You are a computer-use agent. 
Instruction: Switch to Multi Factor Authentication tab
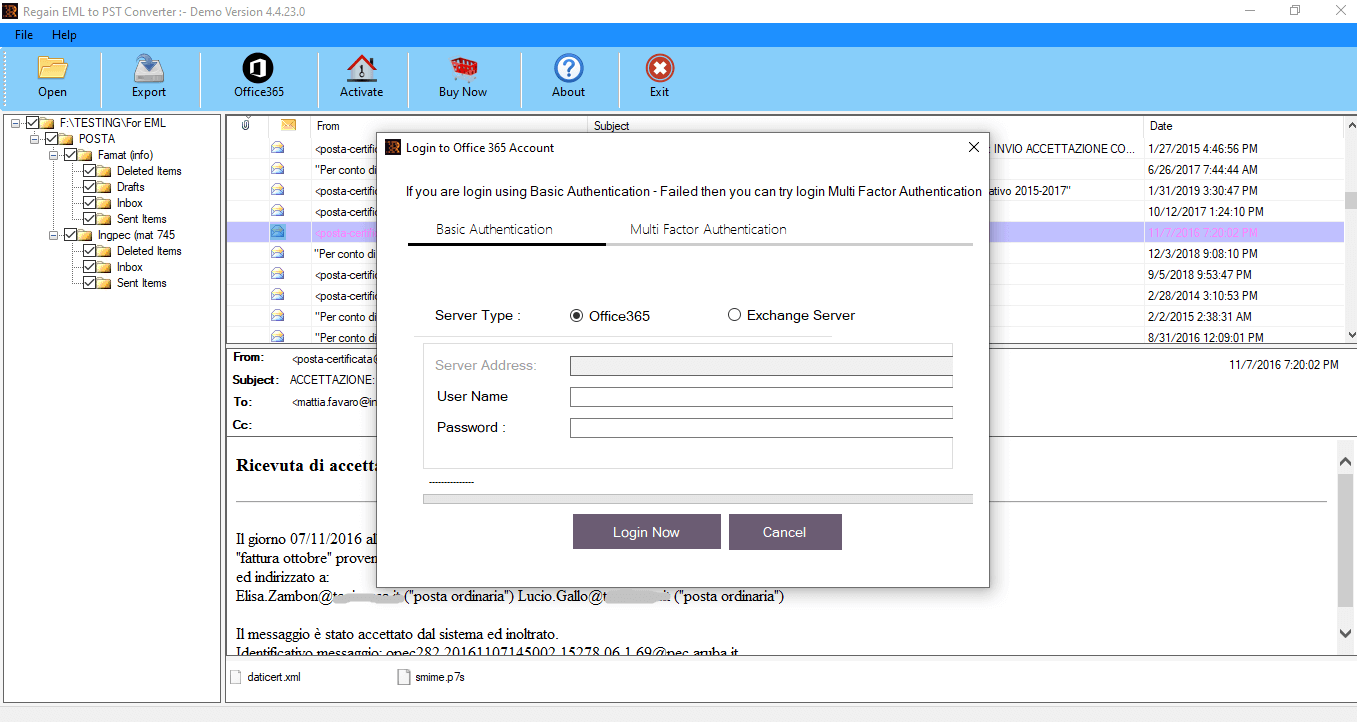tap(708, 229)
